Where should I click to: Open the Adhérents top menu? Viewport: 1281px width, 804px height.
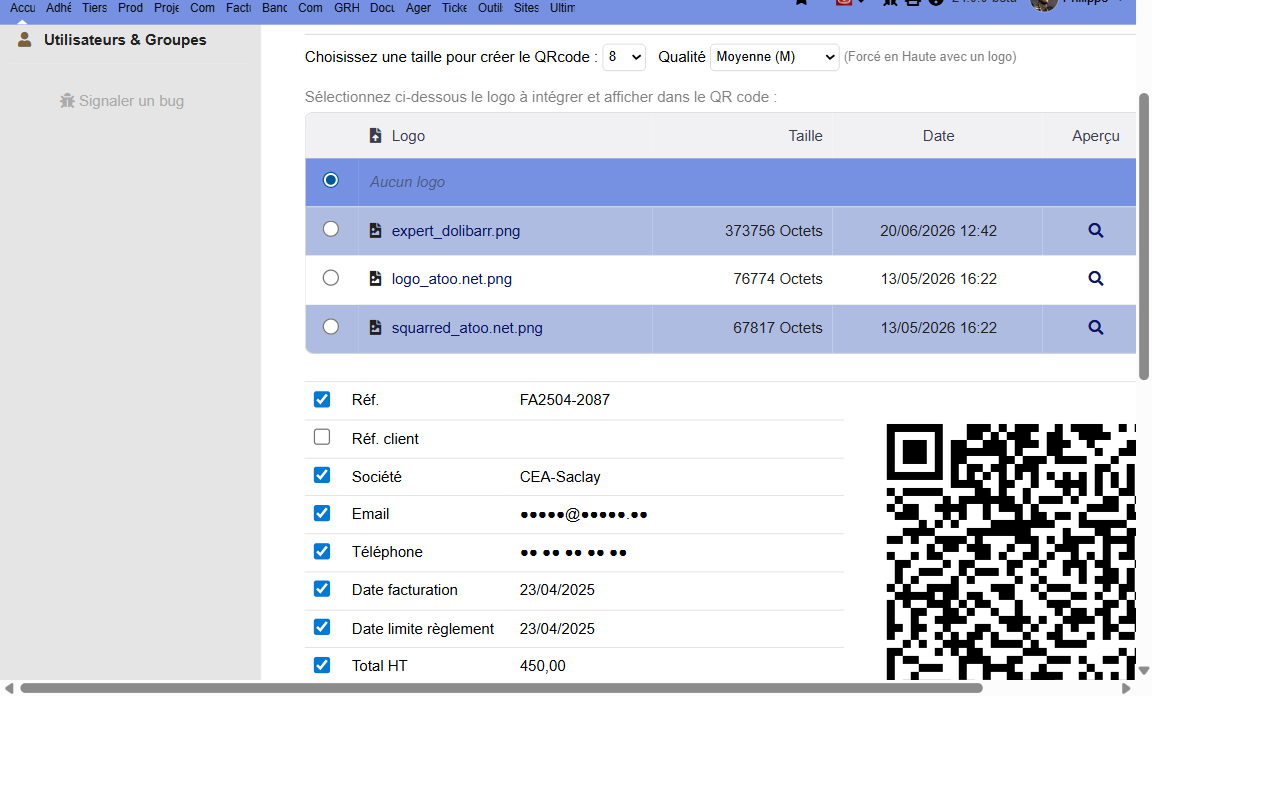pos(59,8)
